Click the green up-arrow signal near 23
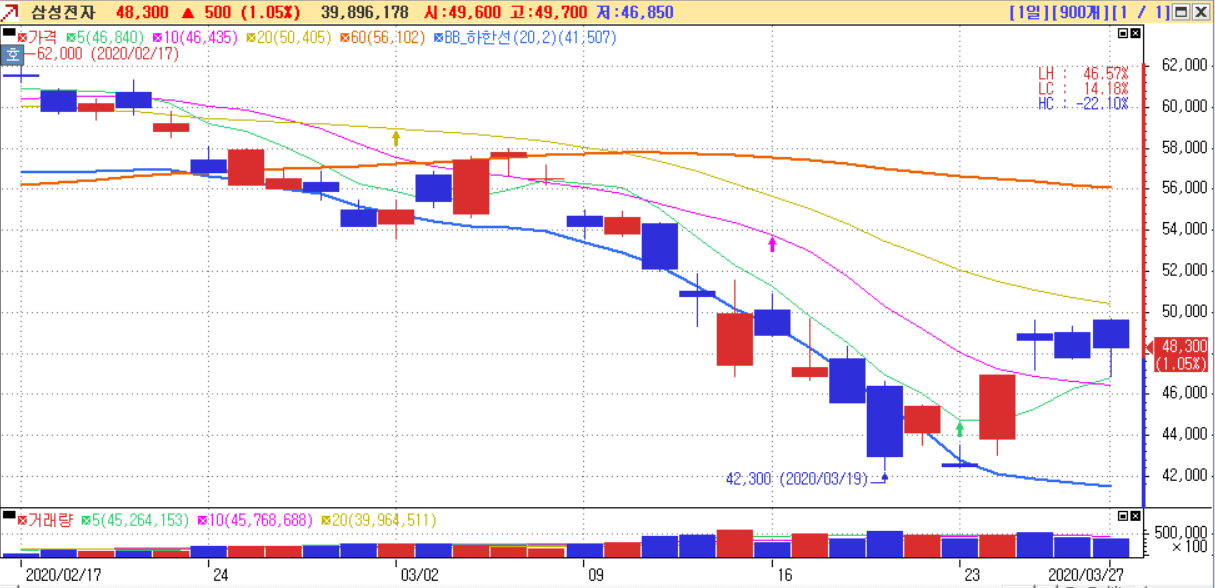1215x588 pixels. point(960,428)
